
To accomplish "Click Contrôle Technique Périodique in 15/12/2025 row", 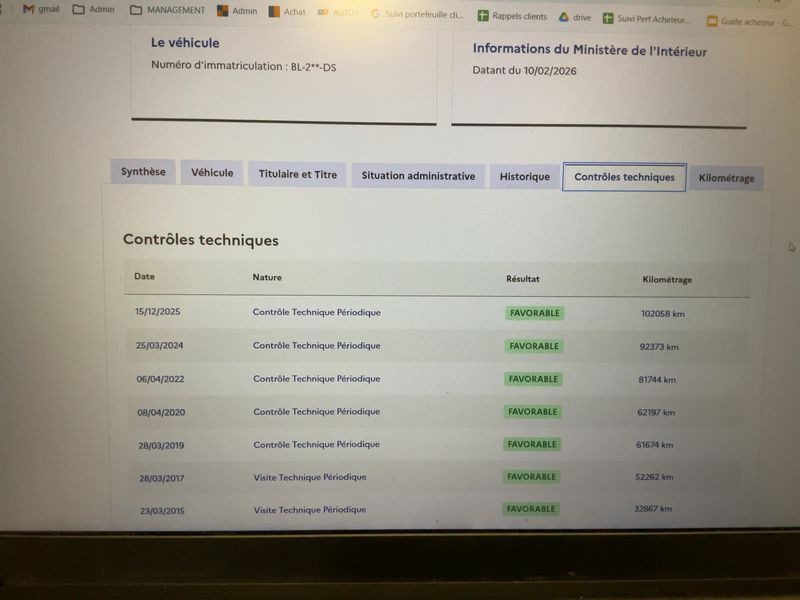I will pos(316,312).
